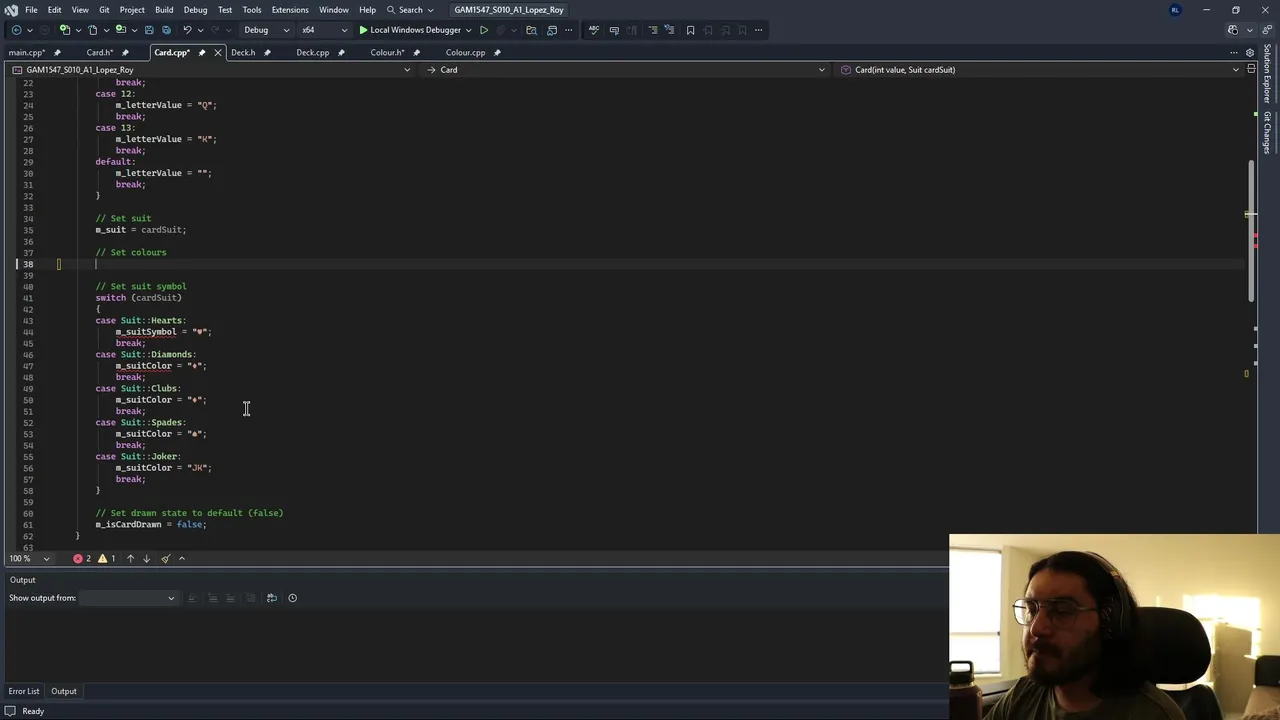Open the Solution Explorer side panel
Image resolution: width=1280 pixels, height=720 pixels.
click(x=1266, y=74)
